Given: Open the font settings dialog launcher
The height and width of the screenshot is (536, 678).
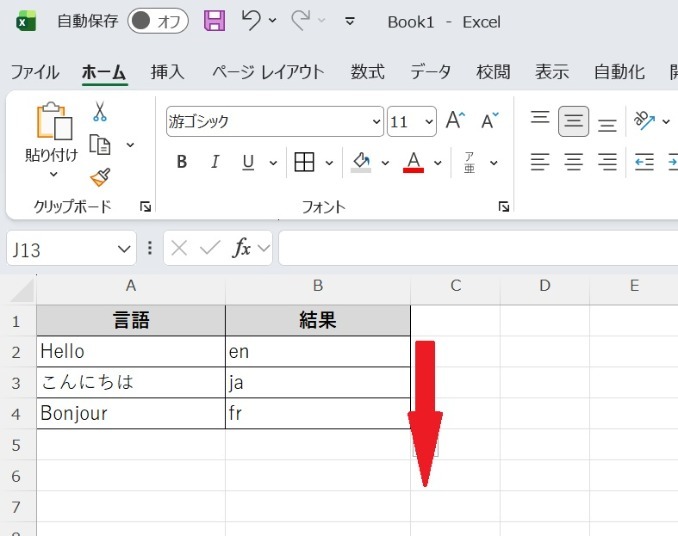Looking at the screenshot, I should [x=504, y=207].
